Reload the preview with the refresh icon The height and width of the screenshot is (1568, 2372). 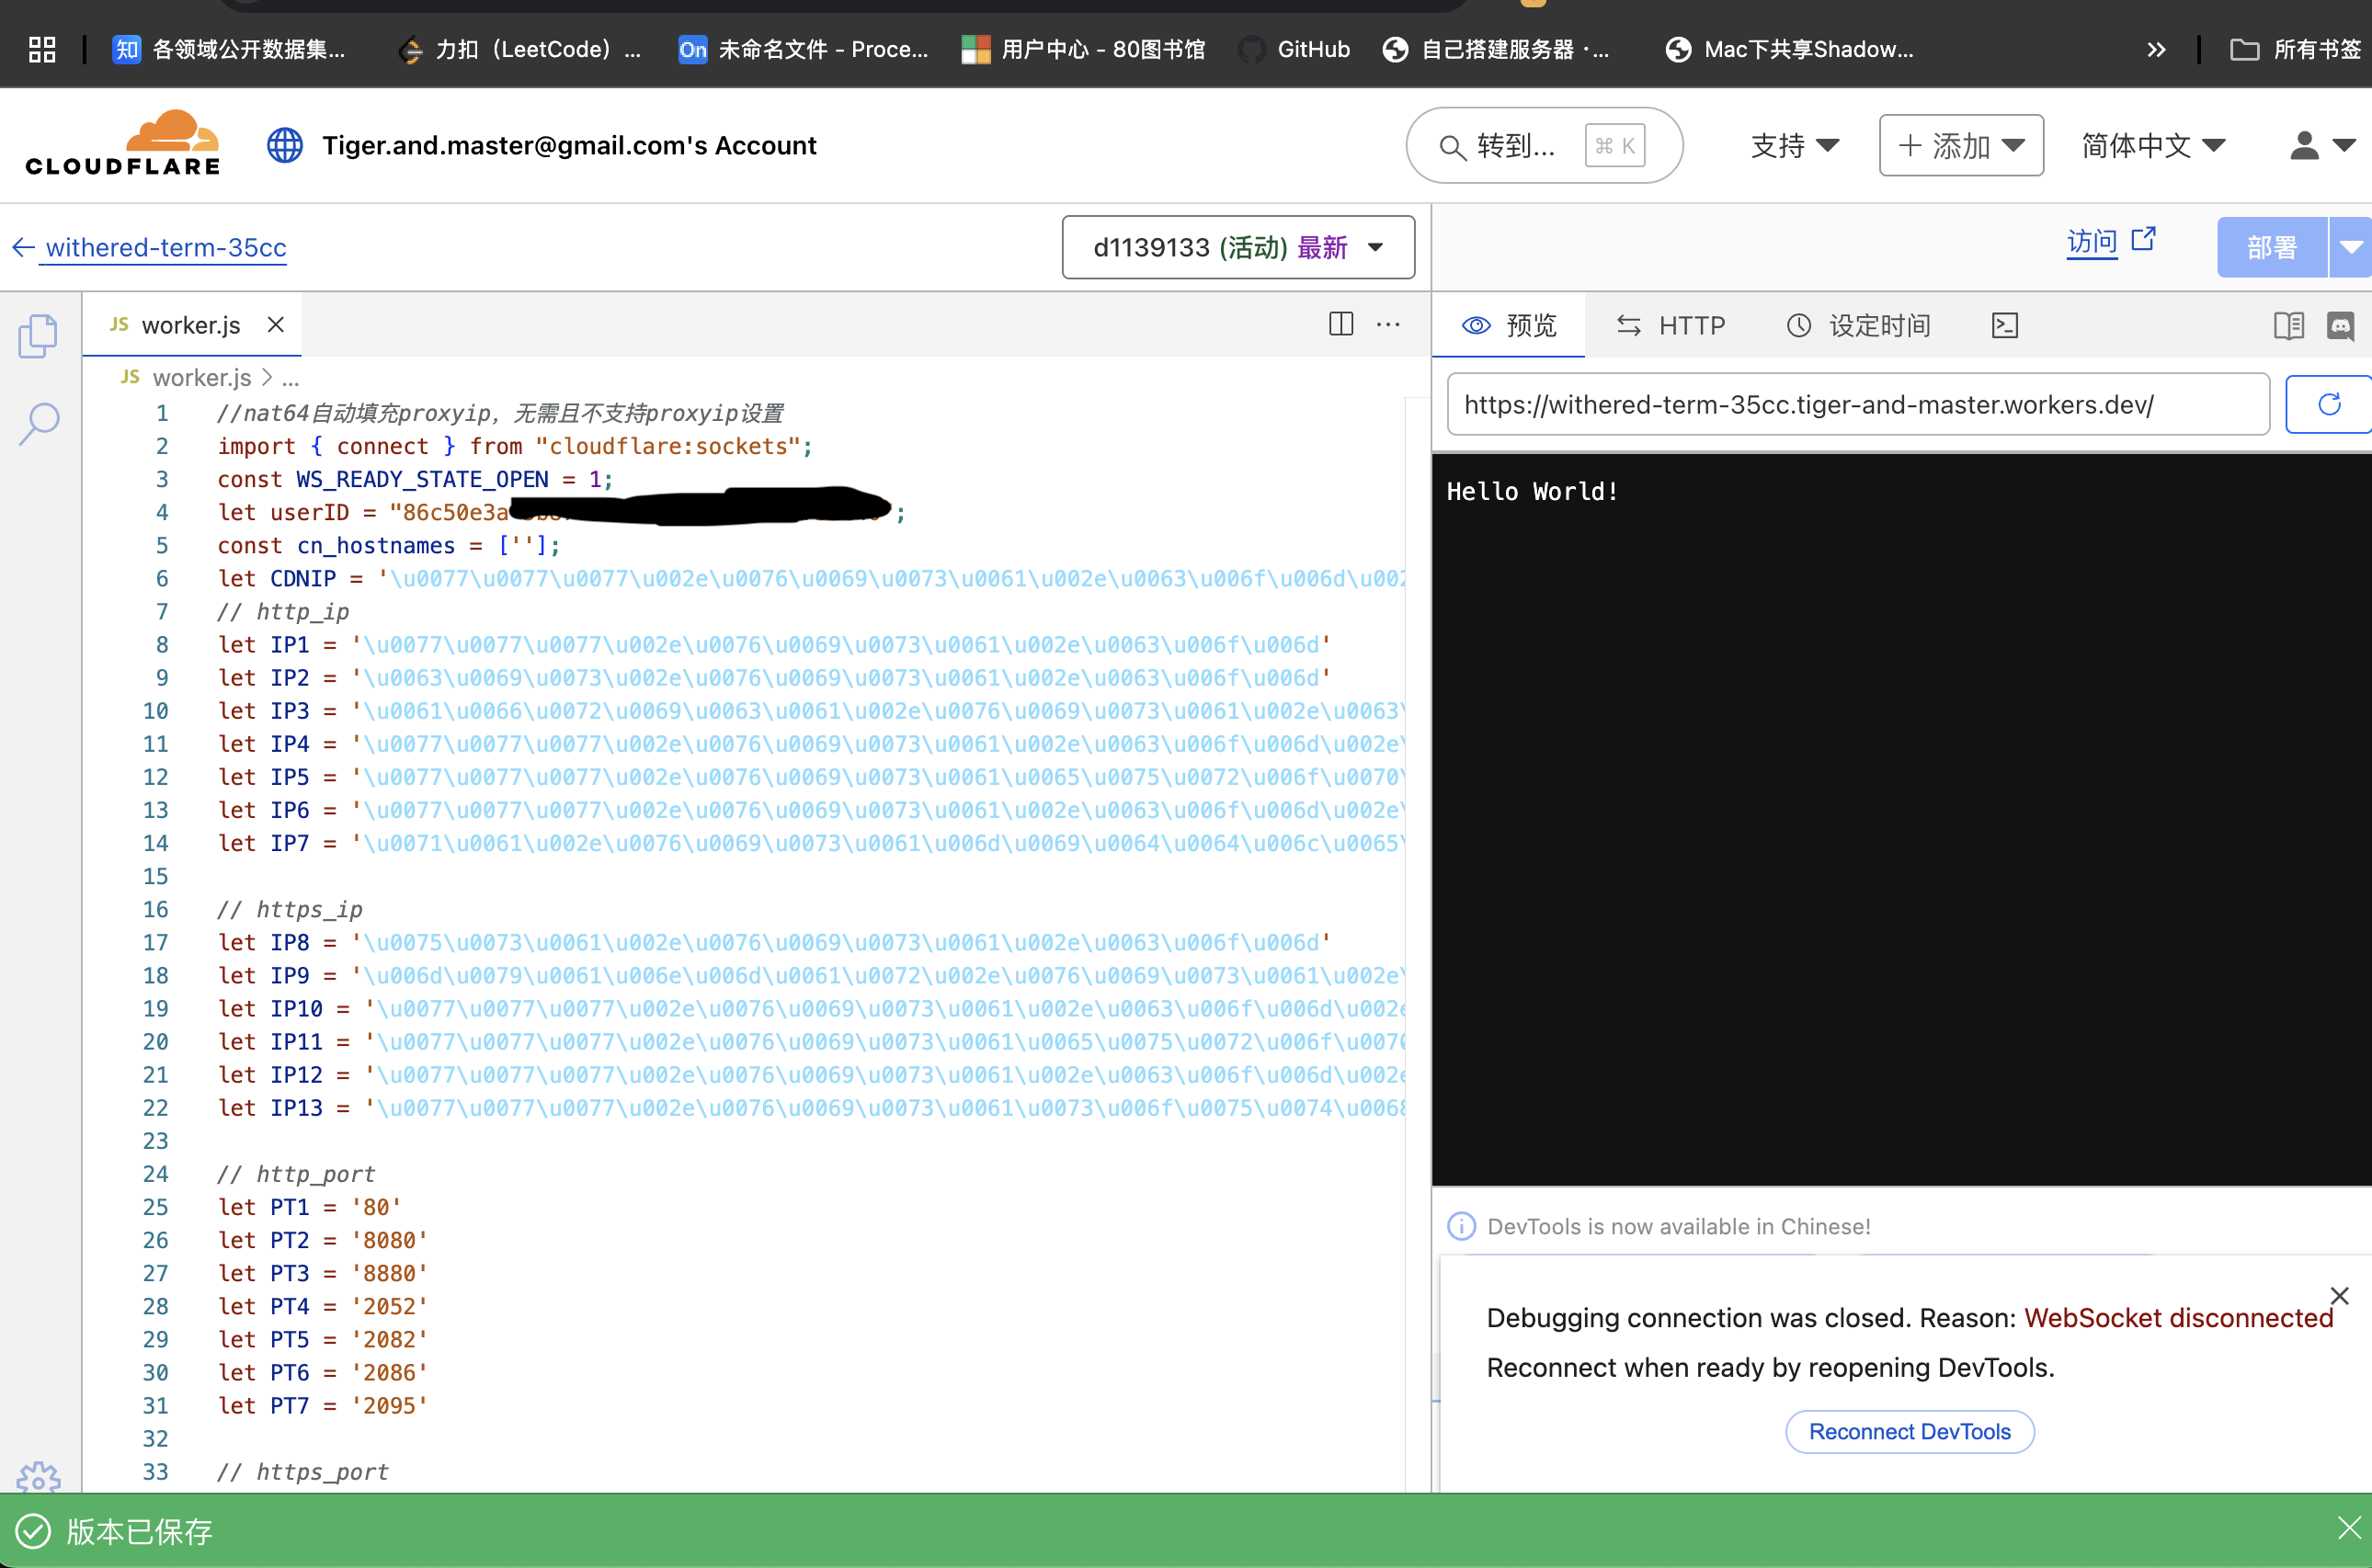click(x=2329, y=404)
